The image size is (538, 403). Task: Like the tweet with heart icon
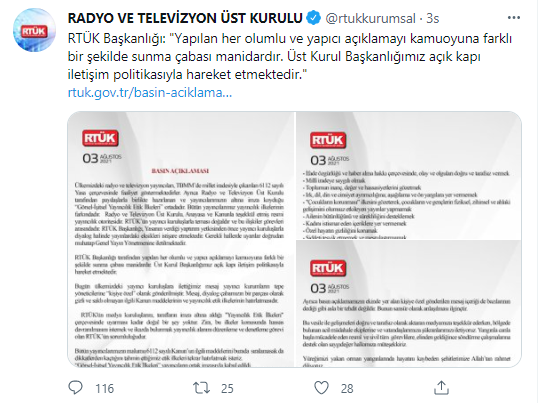pyautogui.click(x=321, y=388)
